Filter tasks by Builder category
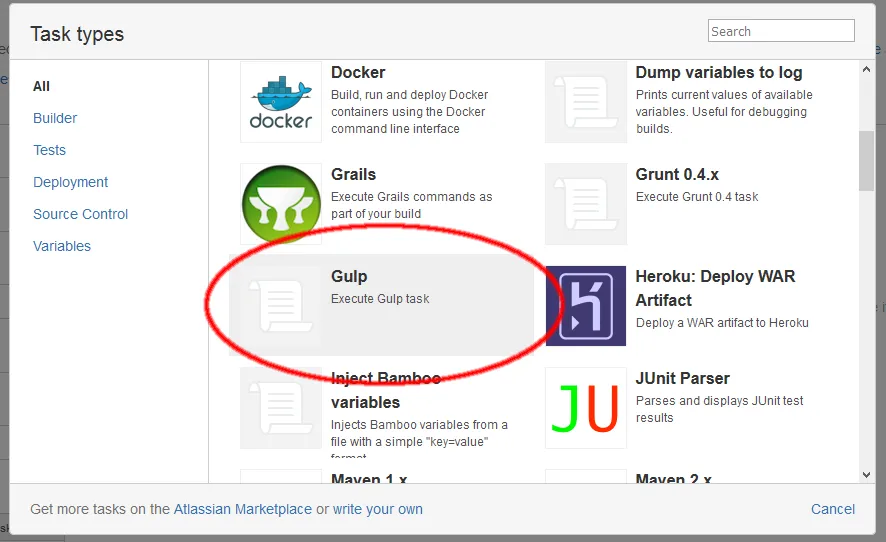The width and height of the screenshot is (886, 542). (x=55, y=118)
